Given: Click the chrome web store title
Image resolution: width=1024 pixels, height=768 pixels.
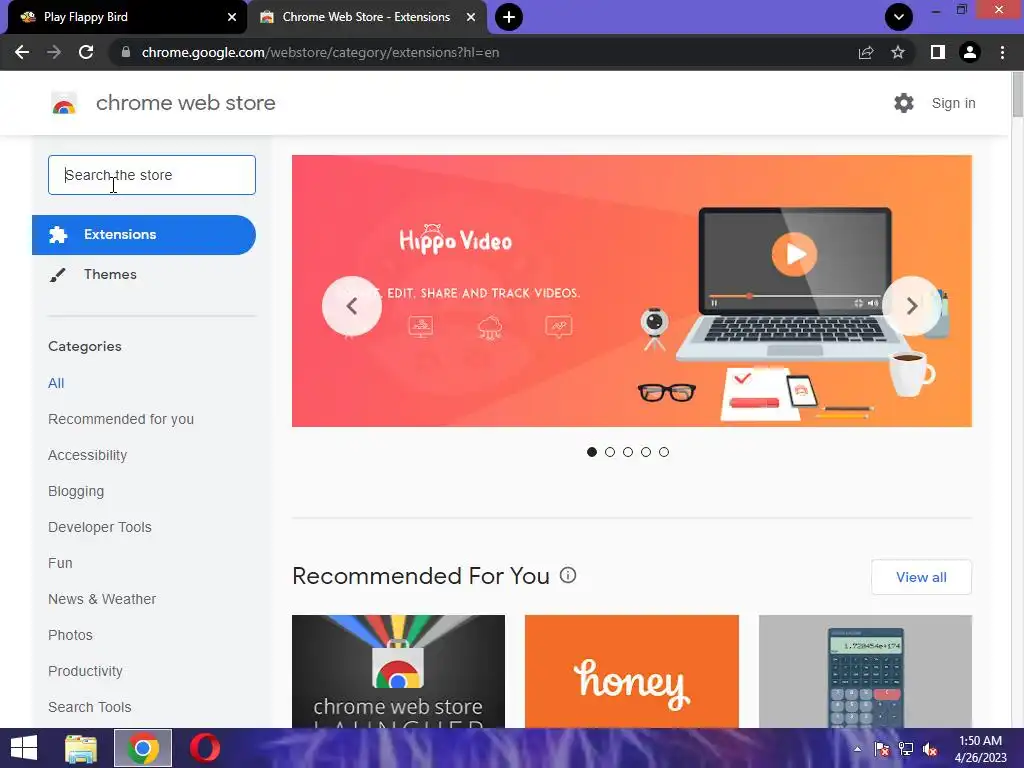Looking at the screenshot, I should click(185, 103).
